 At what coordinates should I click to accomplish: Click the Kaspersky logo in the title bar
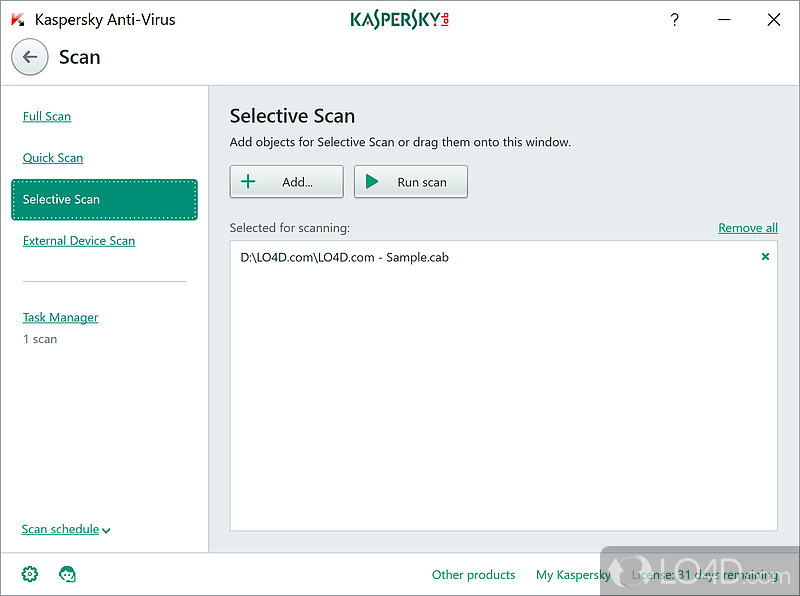pos(399,20)
